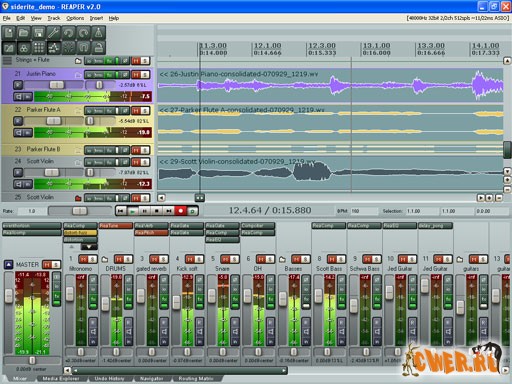Click the BPM tempo input field
Image resolution: width=512 pixels, height=384 pixels.
pyautogui.click(x=364, y=211)
